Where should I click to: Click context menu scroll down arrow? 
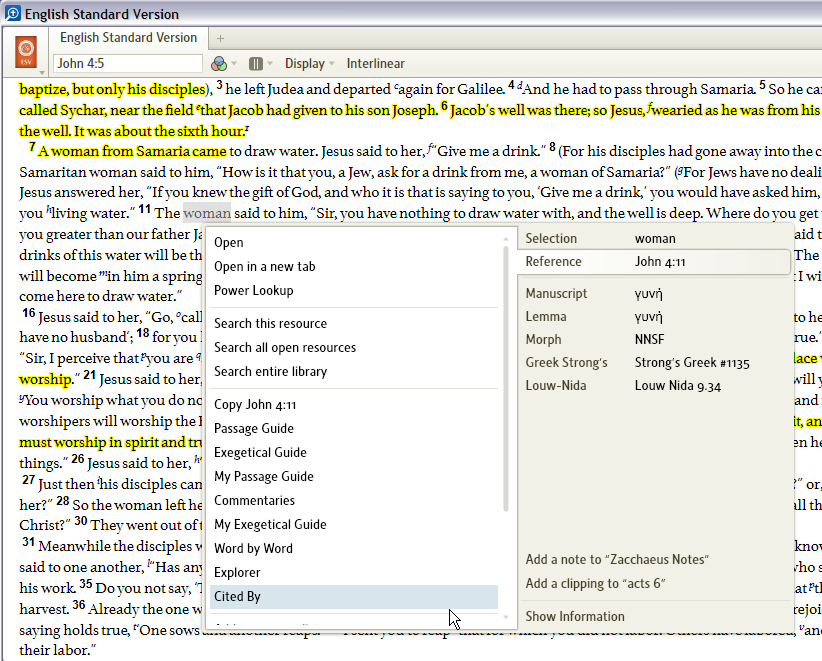(506, 617)
